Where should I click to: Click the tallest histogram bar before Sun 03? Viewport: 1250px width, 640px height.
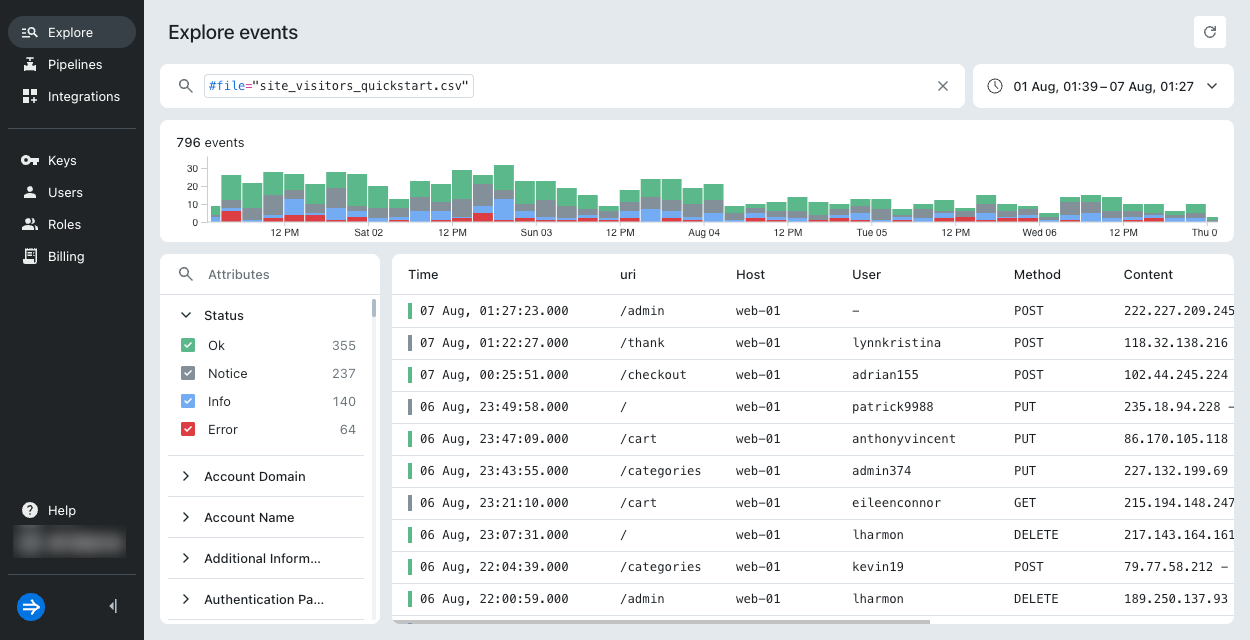click(504, 193)
